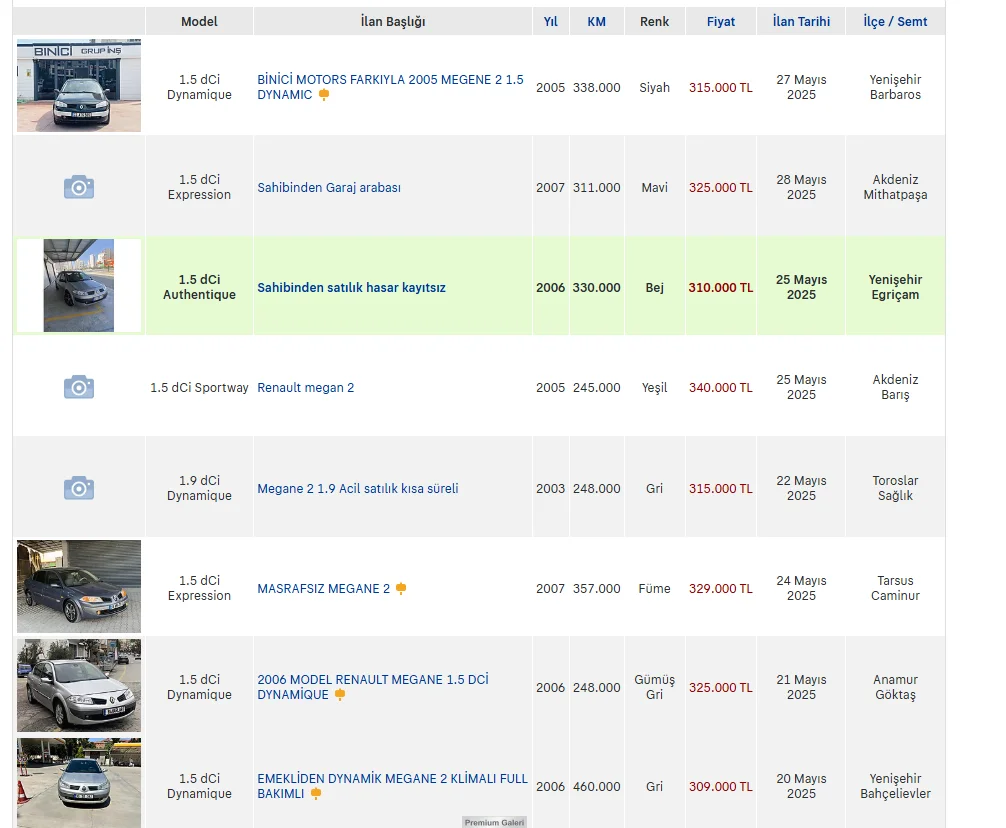
Task: Open 2006 MODEL RENAULT MEGANE 1.5 DCİ listing
Action: click(373, 687)
